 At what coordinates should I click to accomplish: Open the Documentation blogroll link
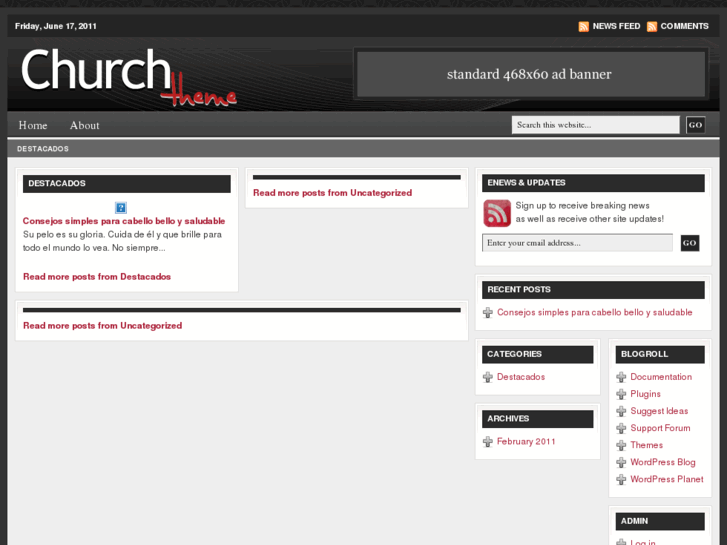(x=661, y=377)
